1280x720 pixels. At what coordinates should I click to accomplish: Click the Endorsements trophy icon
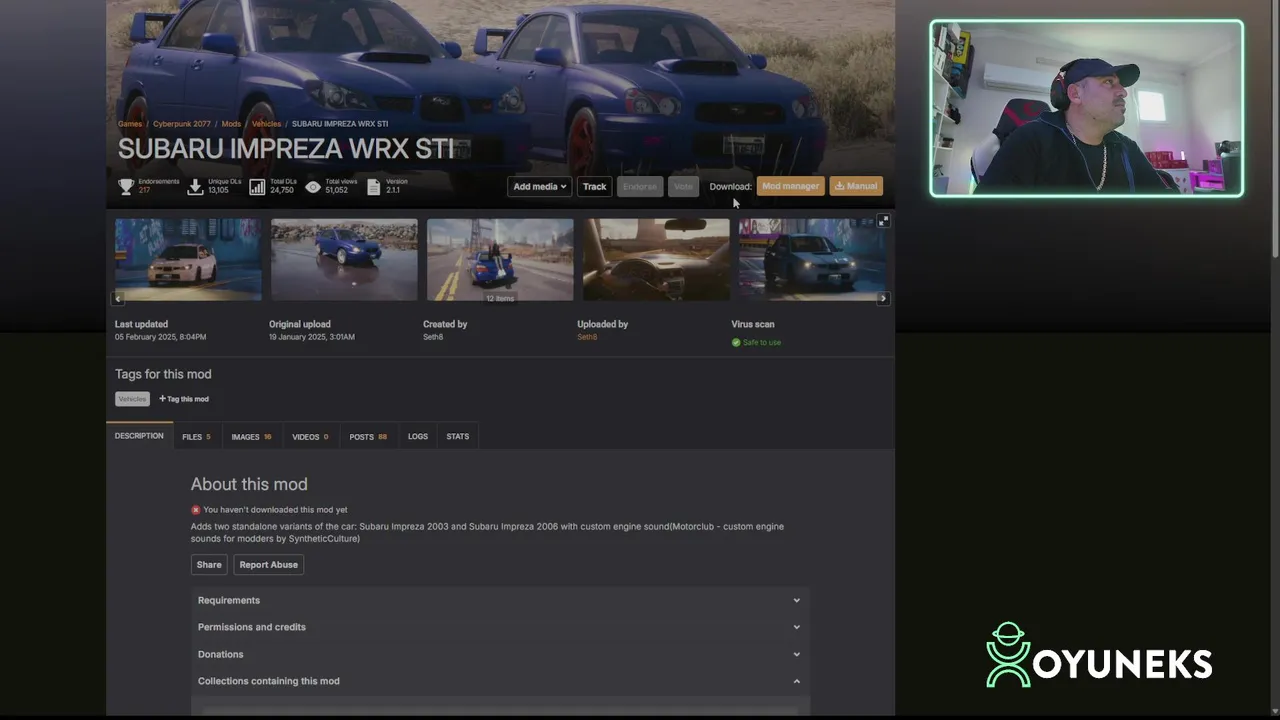(x=126, y=186)
